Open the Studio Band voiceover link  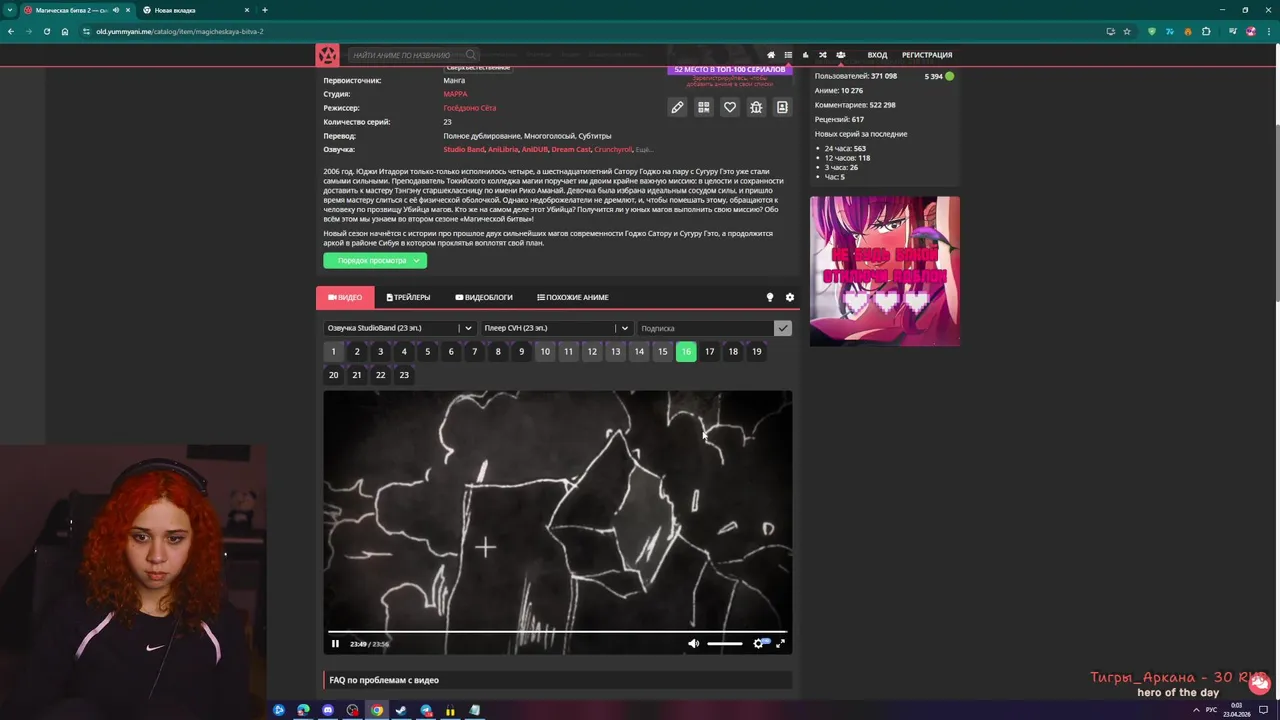tap(464, 150)
